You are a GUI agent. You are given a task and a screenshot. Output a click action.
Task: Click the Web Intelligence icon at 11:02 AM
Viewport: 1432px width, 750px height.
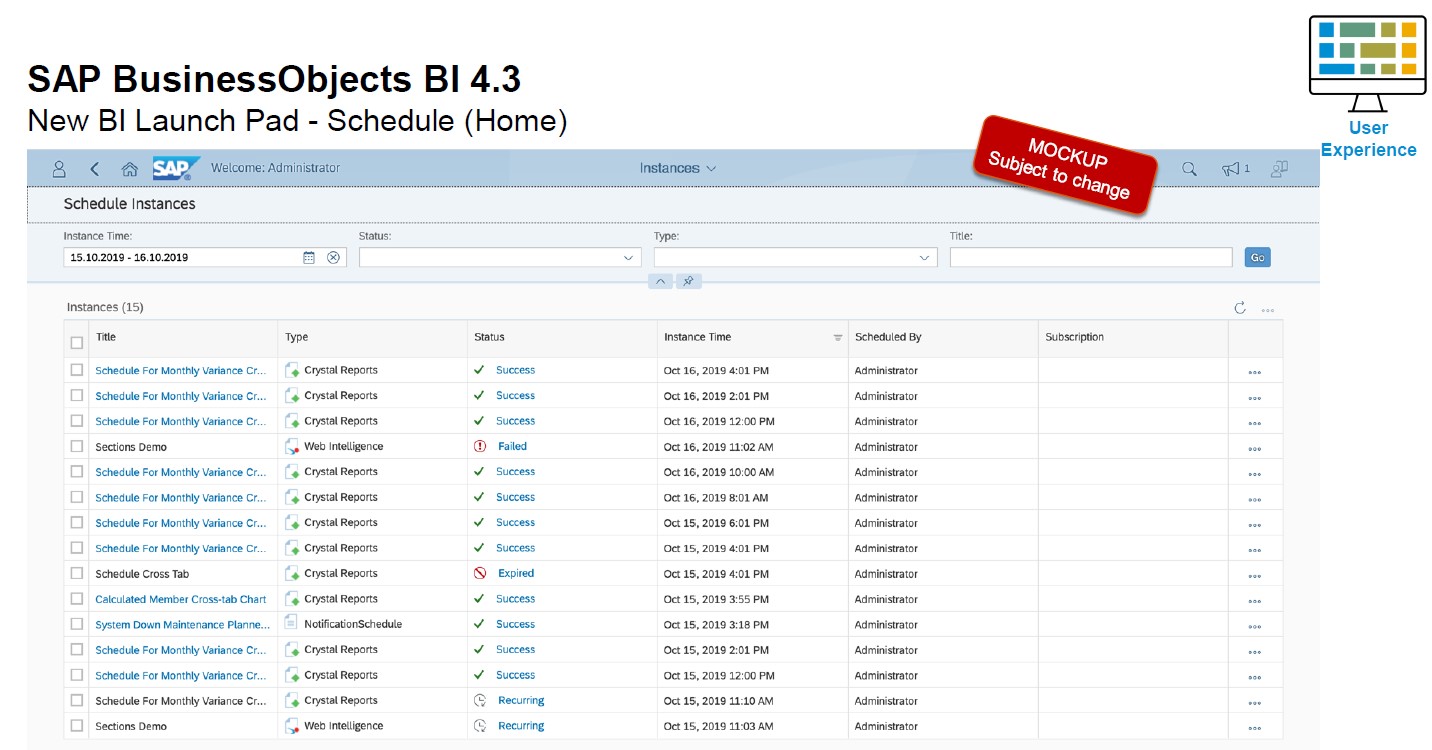coord(291,446)
